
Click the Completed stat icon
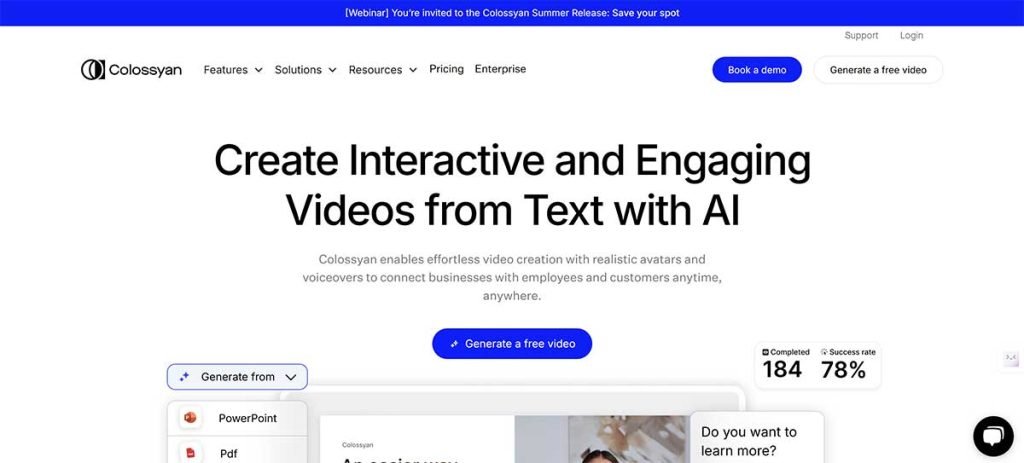[766, 352]
